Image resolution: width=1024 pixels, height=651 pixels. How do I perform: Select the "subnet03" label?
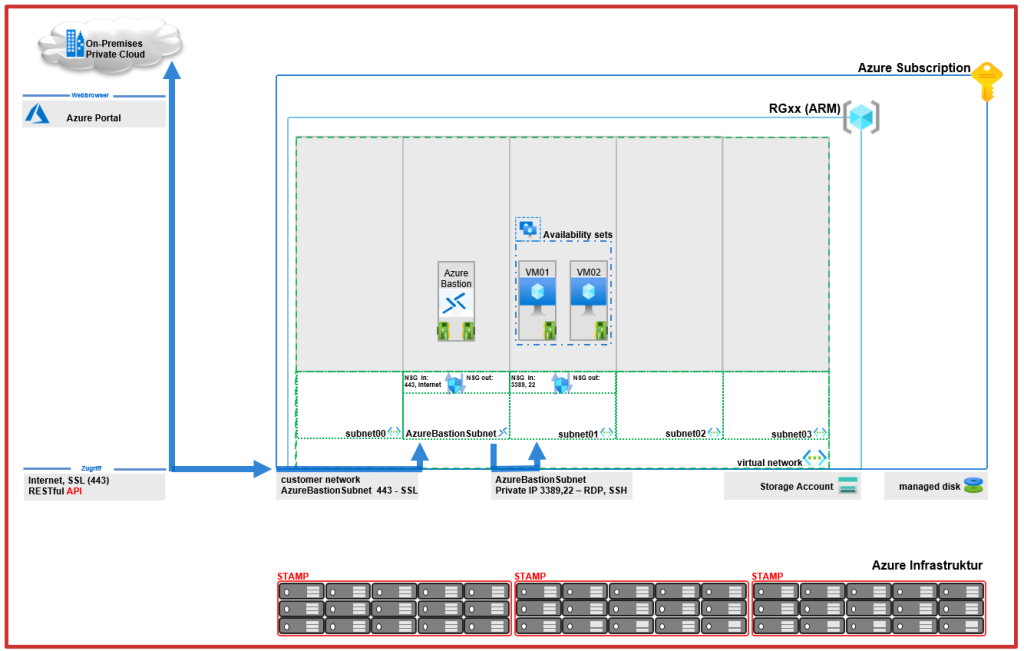pos(791,434)
